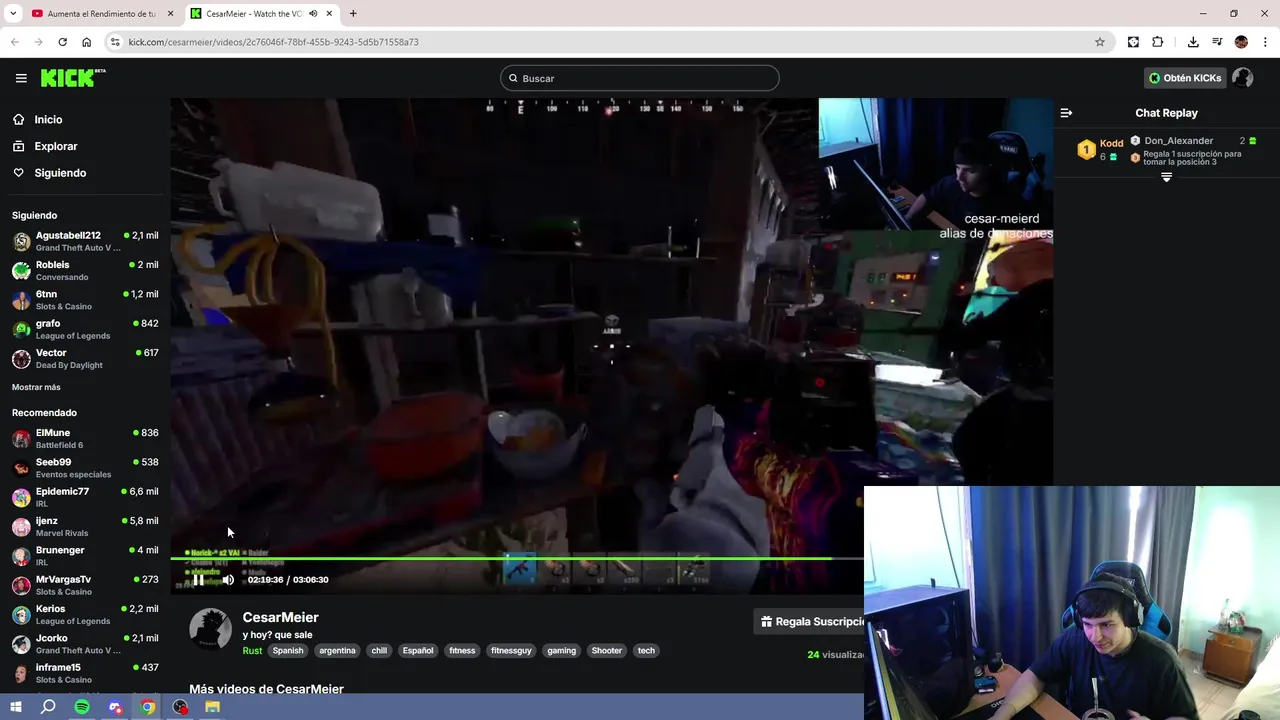Open the Vector channel

point(85,358)
